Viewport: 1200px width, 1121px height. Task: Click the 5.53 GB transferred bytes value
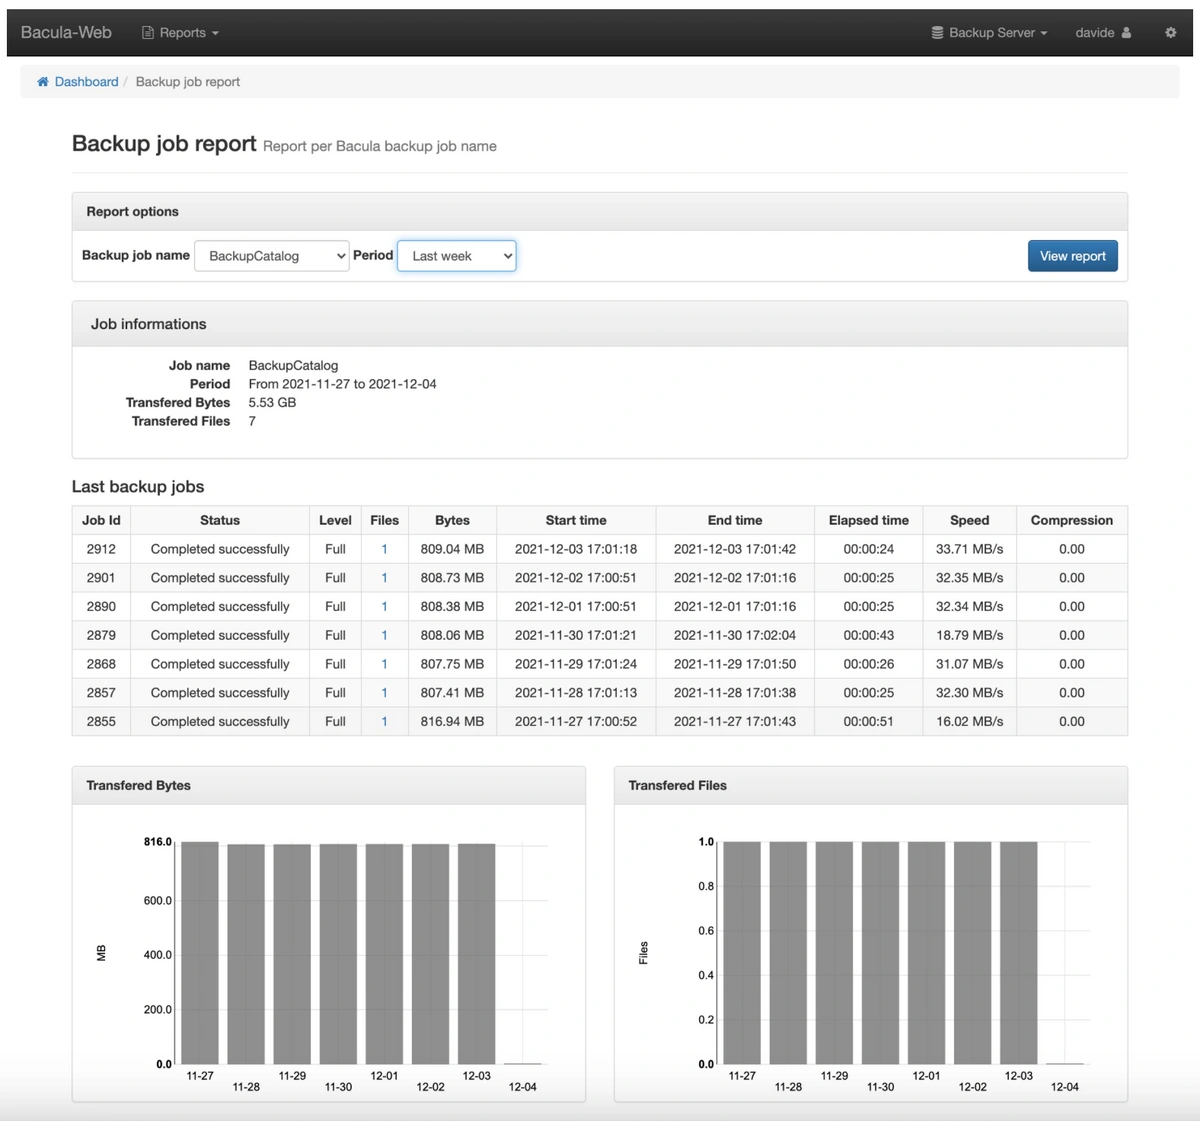coord(272,403)
